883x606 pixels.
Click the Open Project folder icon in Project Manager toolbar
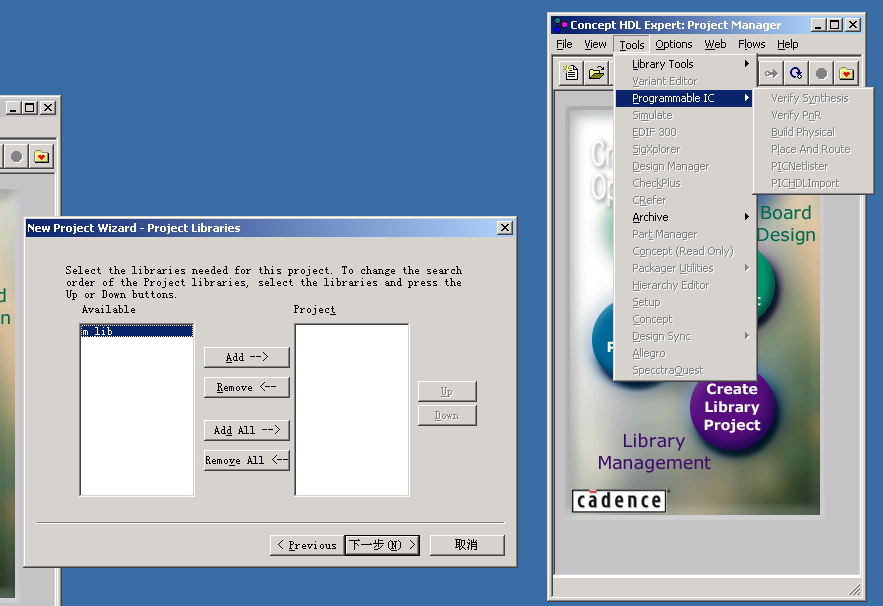click(596, 73)
